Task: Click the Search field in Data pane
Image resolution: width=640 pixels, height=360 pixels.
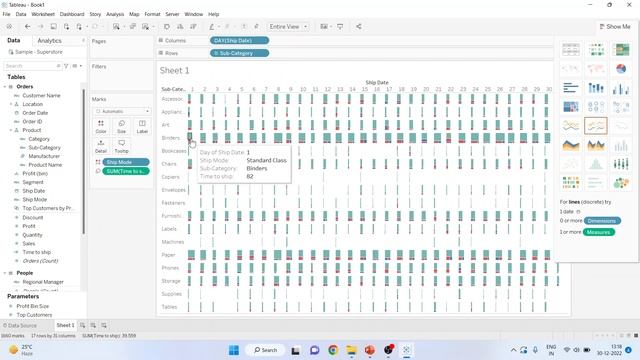Action: (32, 66)
